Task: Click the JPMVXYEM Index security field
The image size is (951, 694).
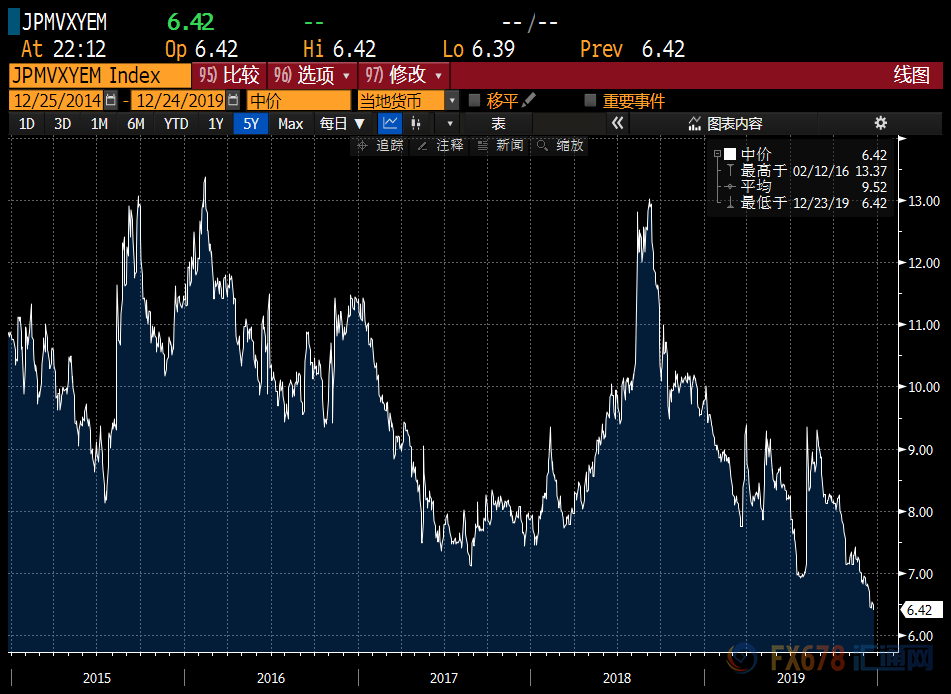Action: click(x=99, y=75)
